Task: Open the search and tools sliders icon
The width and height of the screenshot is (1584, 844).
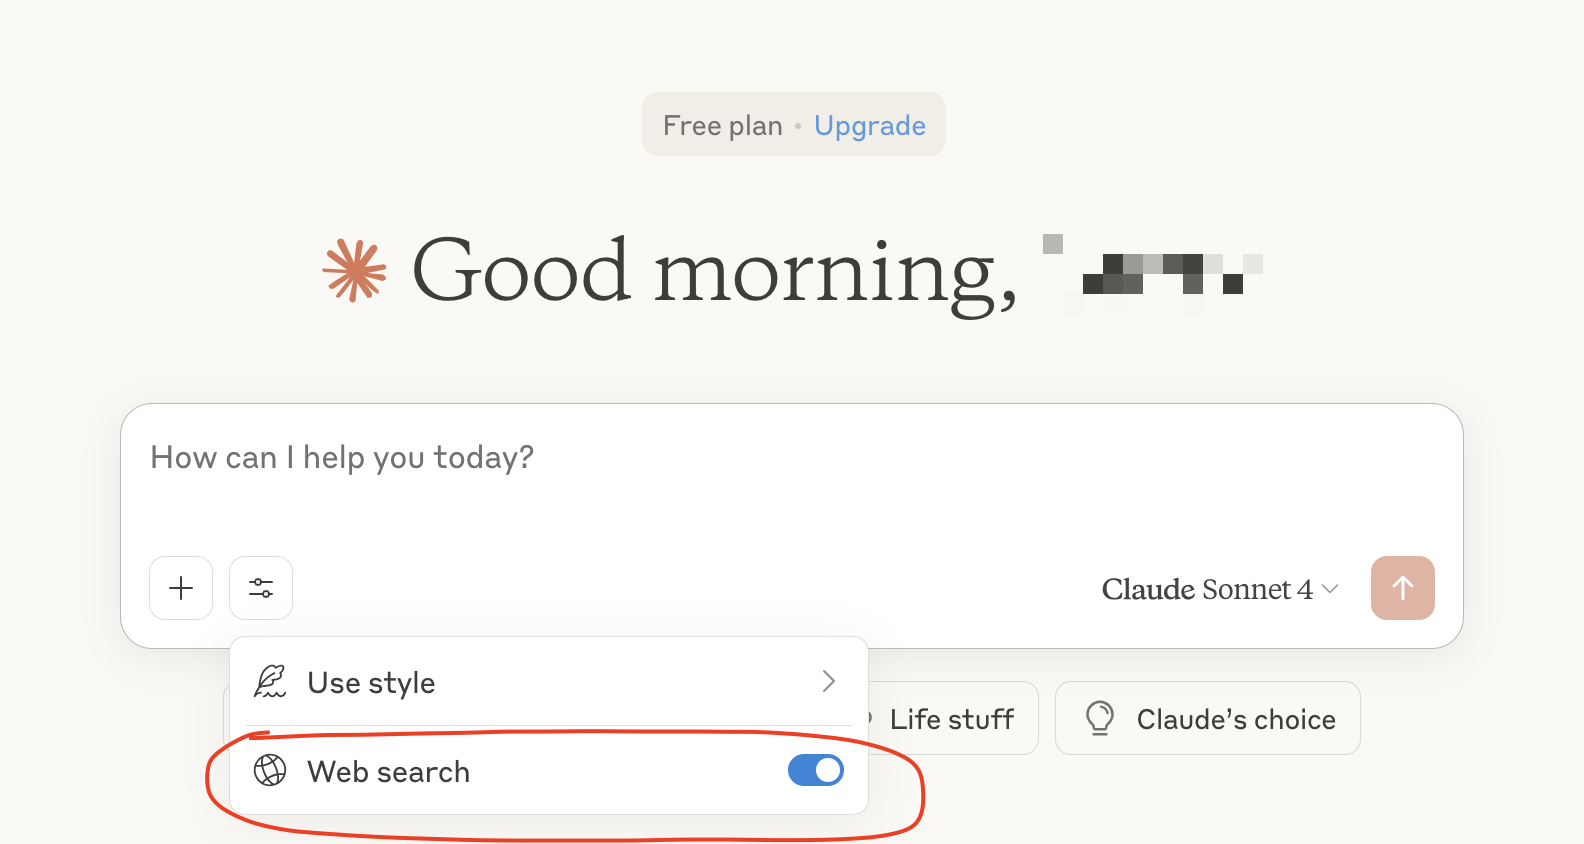Action: point(261,588)
